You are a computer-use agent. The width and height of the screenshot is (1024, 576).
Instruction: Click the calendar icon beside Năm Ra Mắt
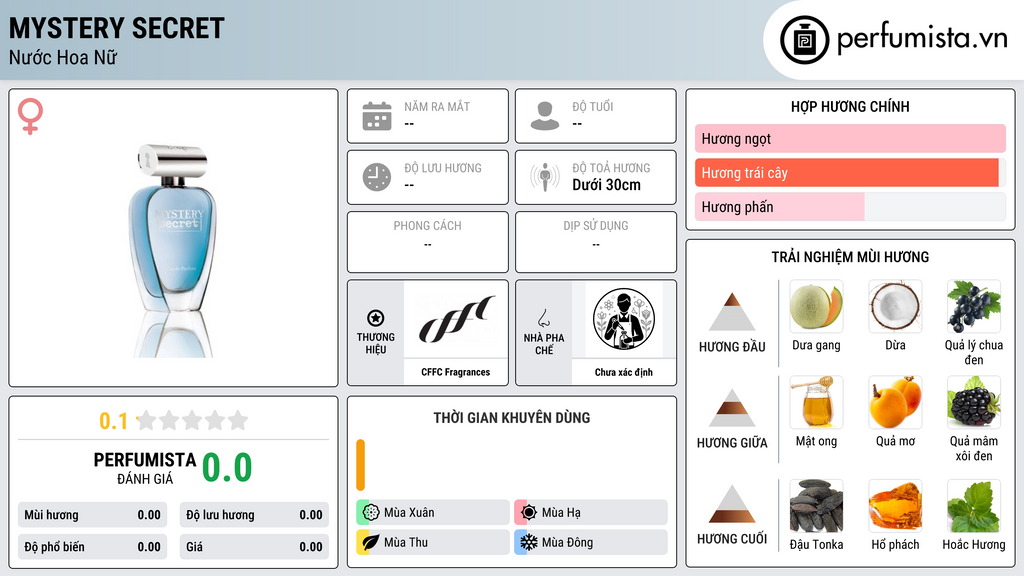[x=377, y=116]
